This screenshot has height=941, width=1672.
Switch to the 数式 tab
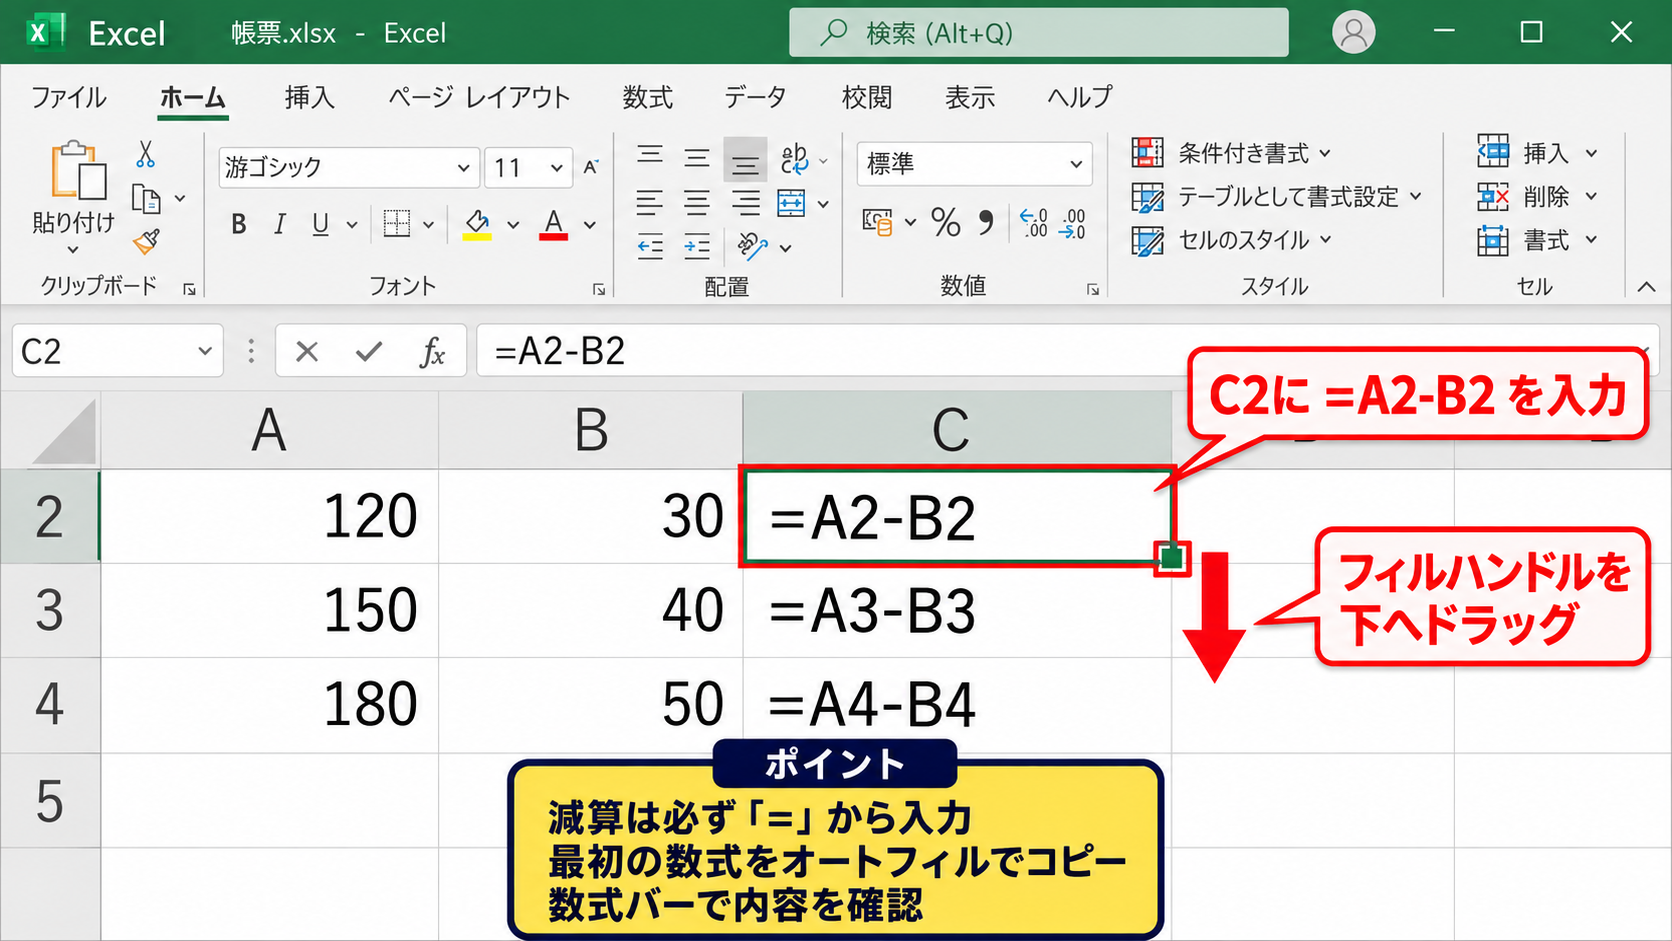coord(648,97)
